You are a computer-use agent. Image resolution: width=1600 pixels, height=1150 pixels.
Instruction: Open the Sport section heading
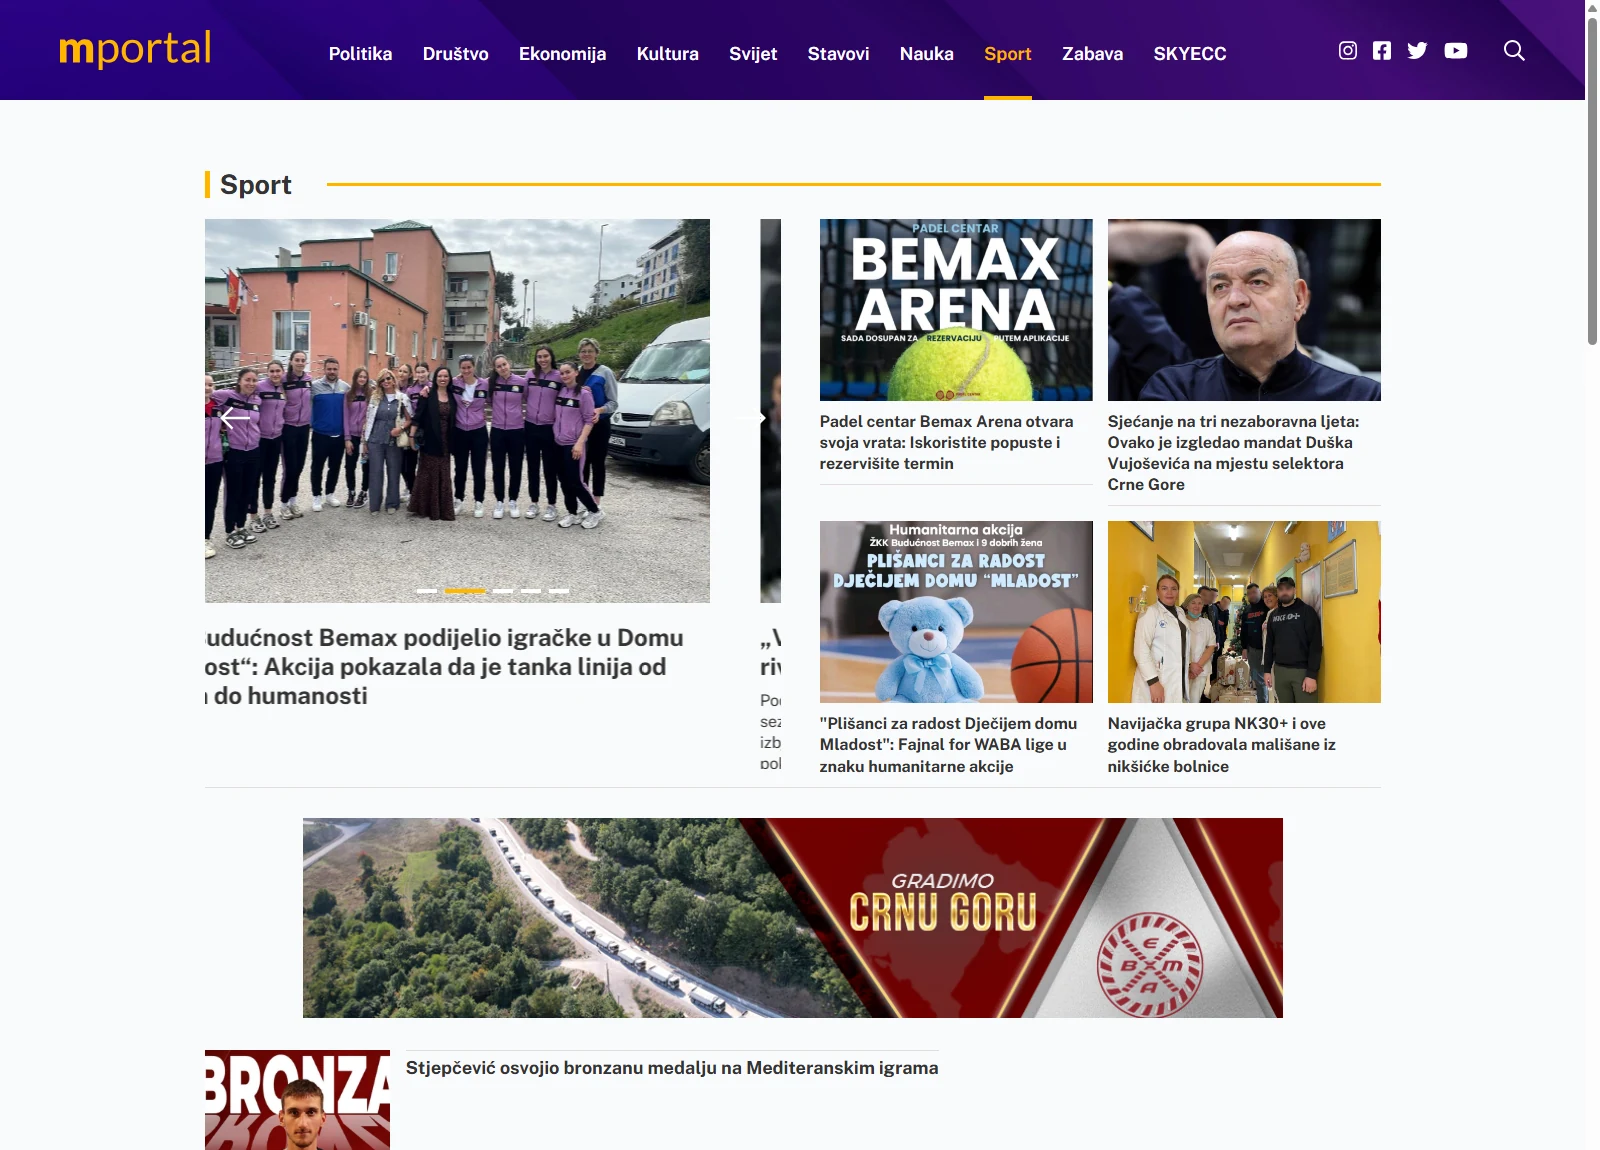(x=256, y=185)
